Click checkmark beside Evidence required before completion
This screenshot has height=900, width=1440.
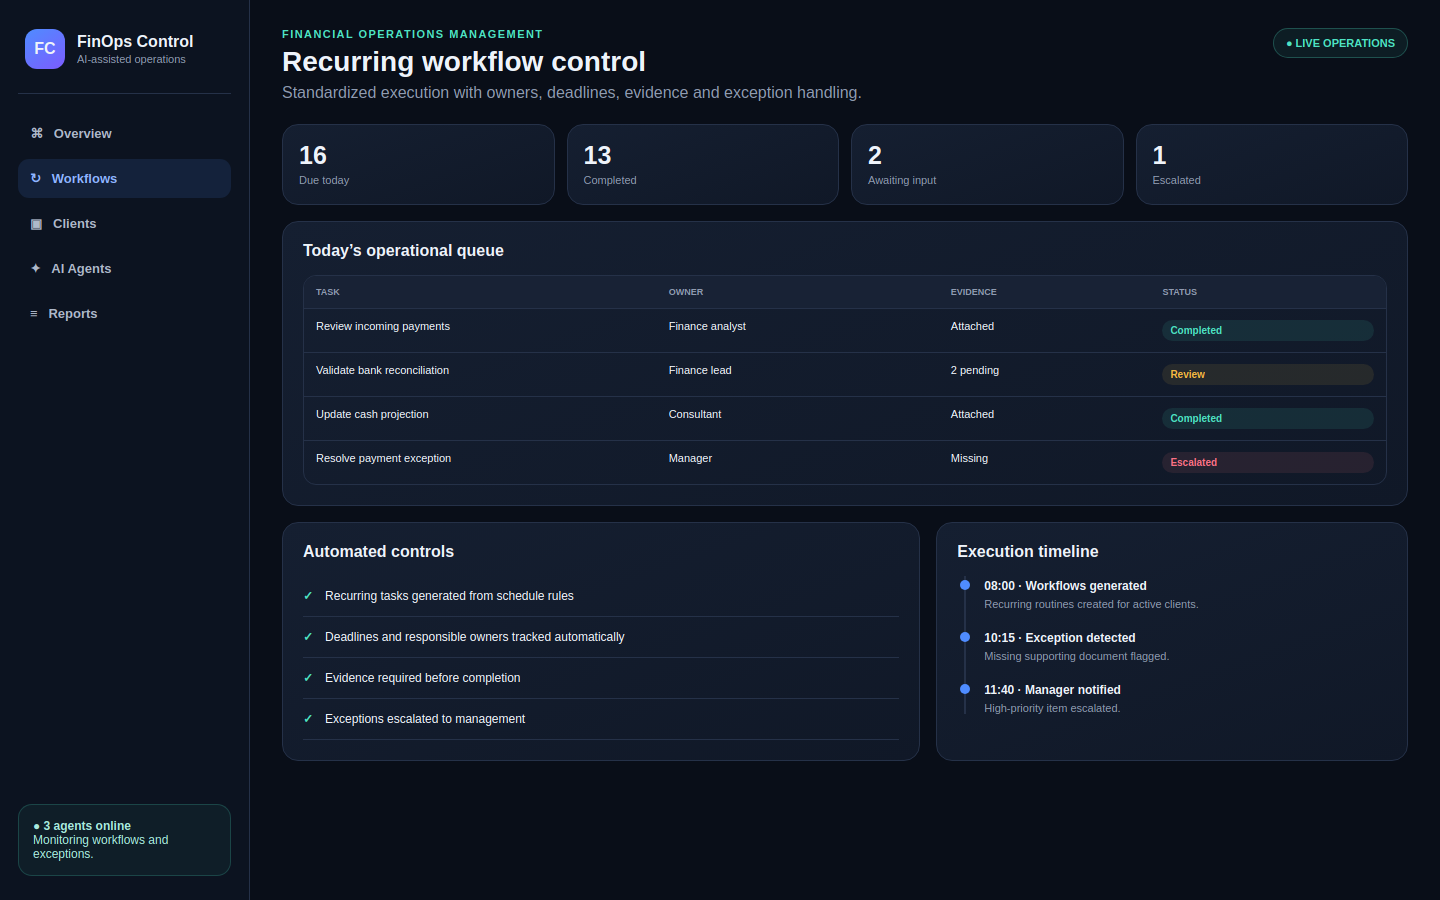tap(308, 678)
